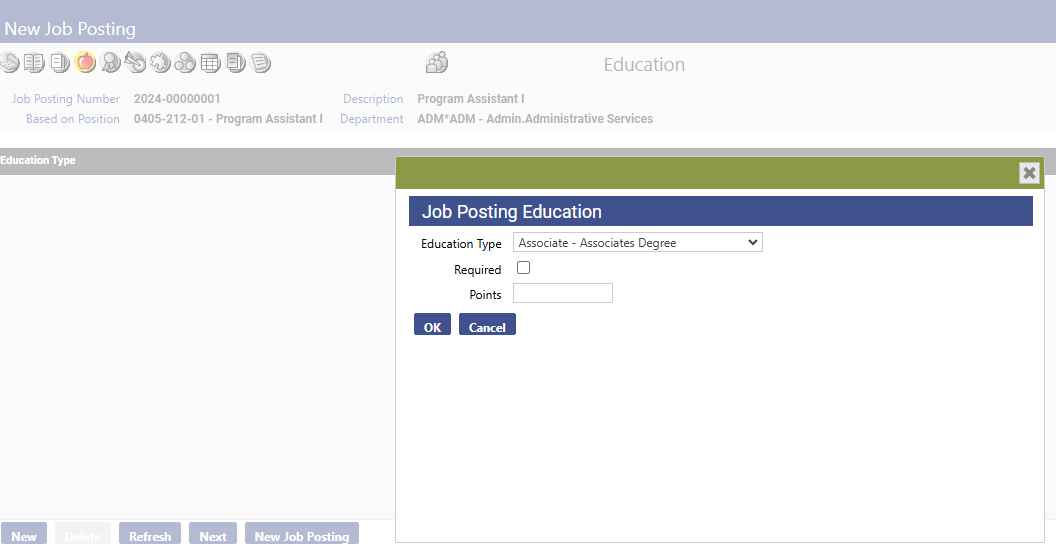The image size is (1056, 556).
Task: Click the open book toolbar icon
Action: click(x=34, y=63)
